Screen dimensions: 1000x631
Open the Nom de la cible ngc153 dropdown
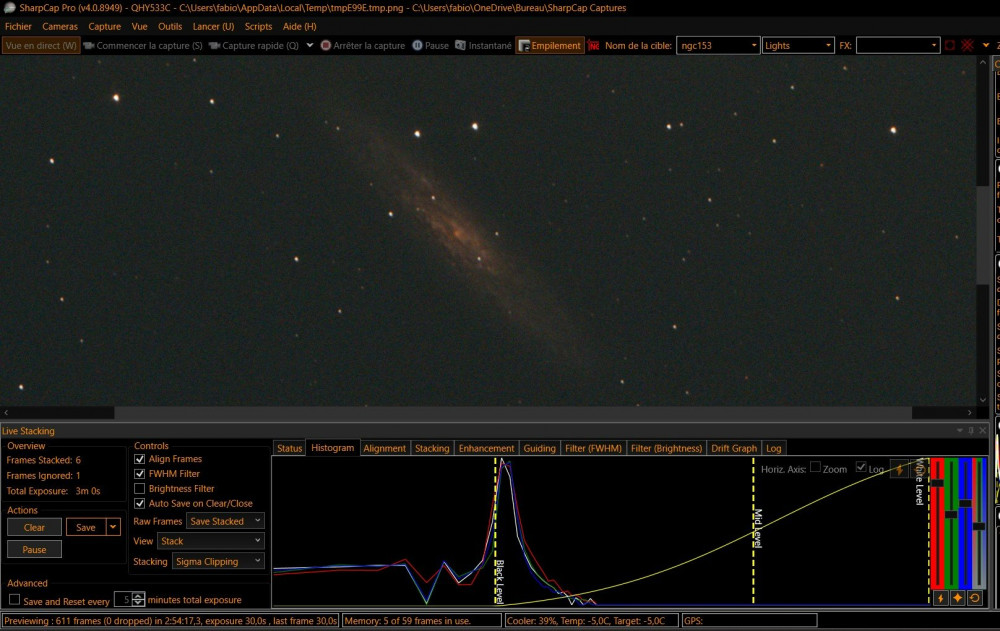[717, 45]
